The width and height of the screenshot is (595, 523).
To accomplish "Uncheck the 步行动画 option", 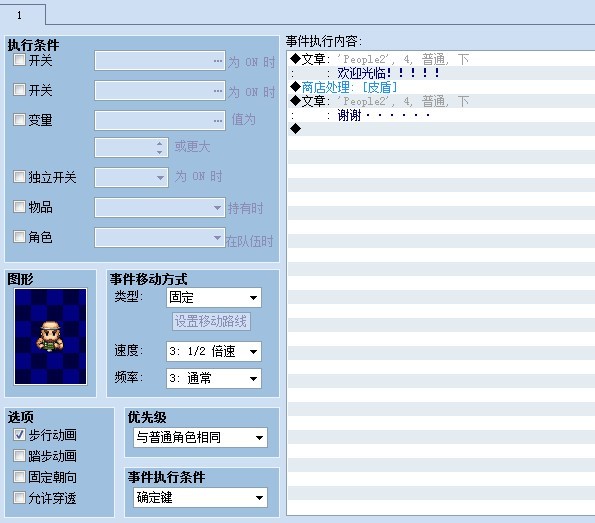I will coord(19,435).
